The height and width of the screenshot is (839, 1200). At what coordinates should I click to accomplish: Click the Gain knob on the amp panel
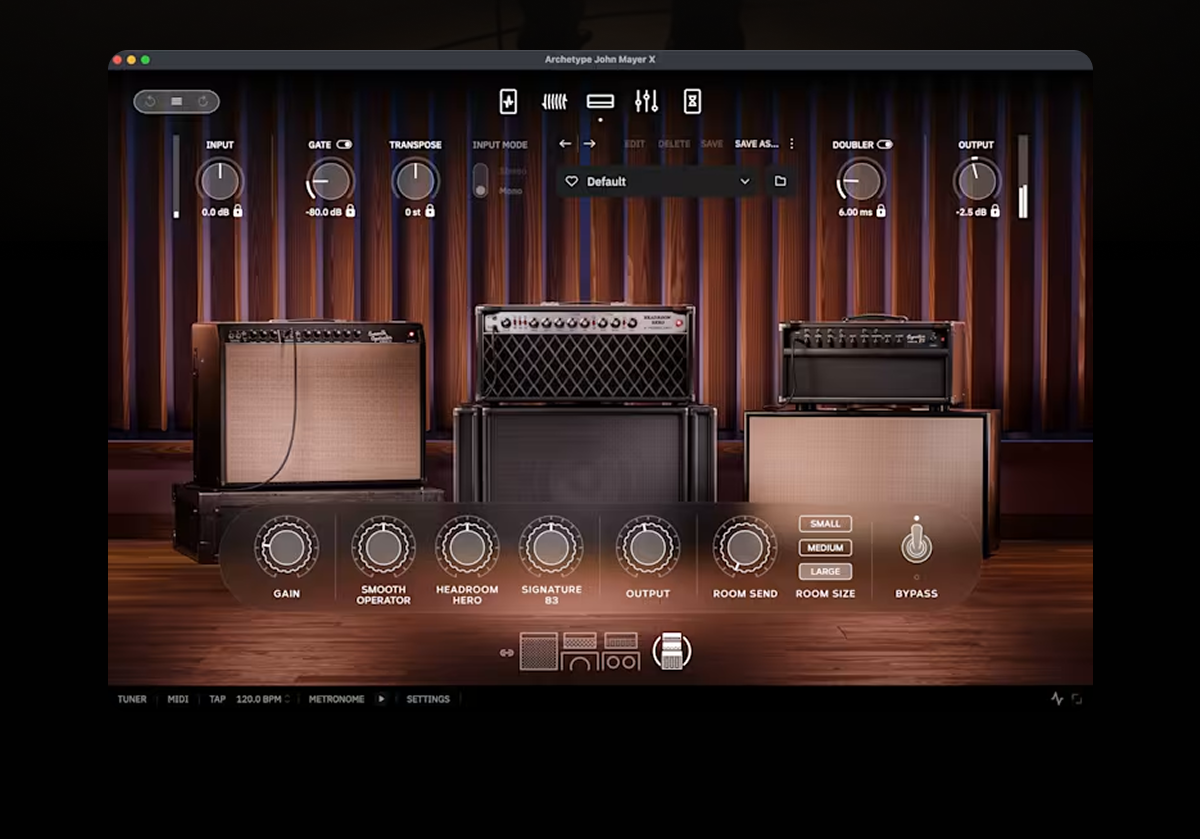click(x=286, y=547)
